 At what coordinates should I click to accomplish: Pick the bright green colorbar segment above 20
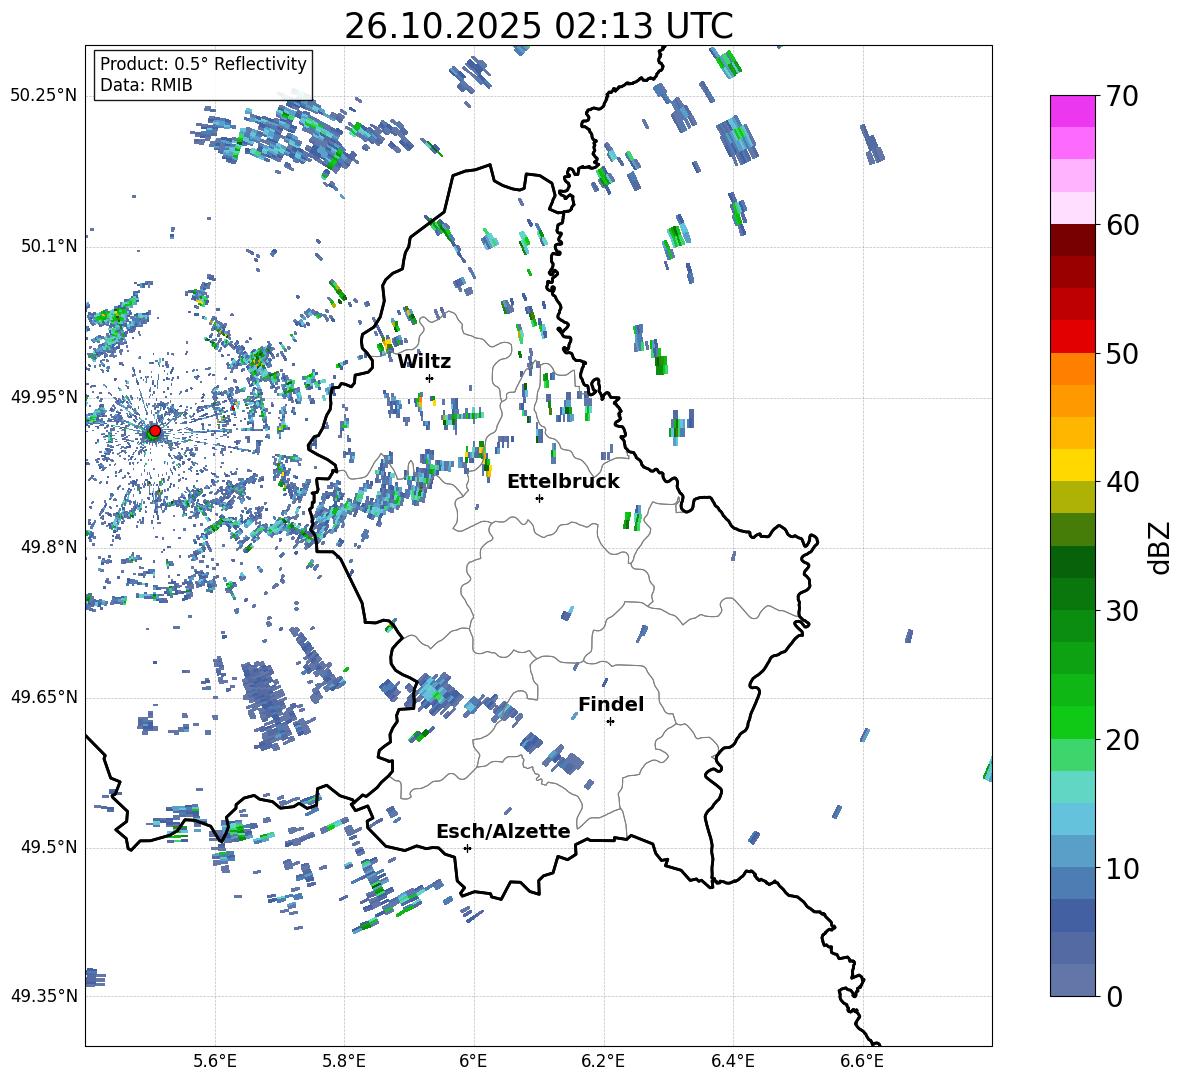tap(1073, 722)
